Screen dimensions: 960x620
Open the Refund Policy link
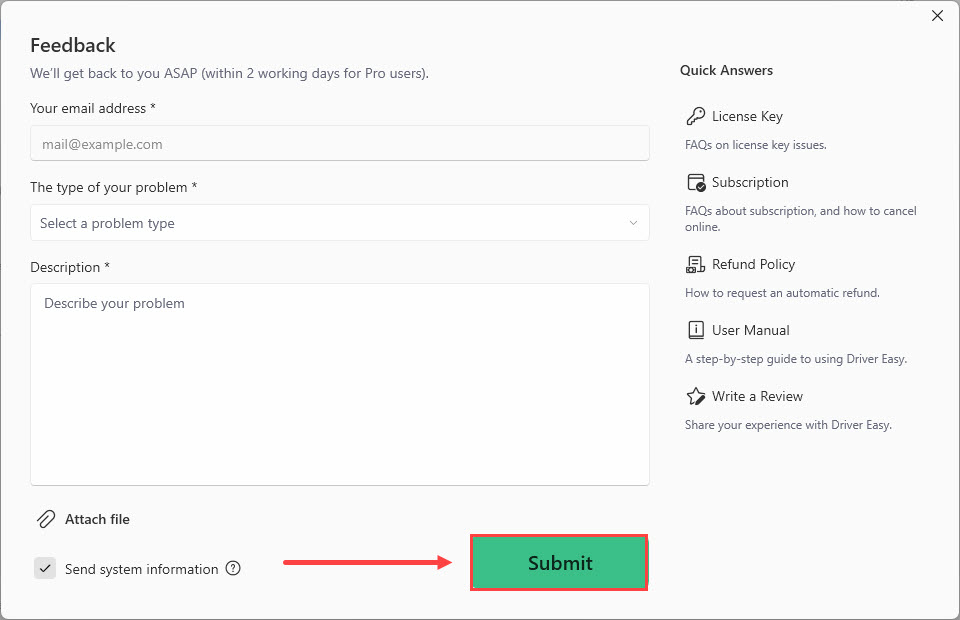753,264
